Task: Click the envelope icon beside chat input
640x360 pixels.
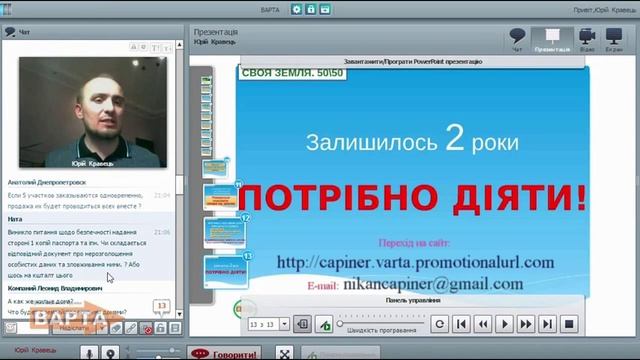Action: (11, 328)
